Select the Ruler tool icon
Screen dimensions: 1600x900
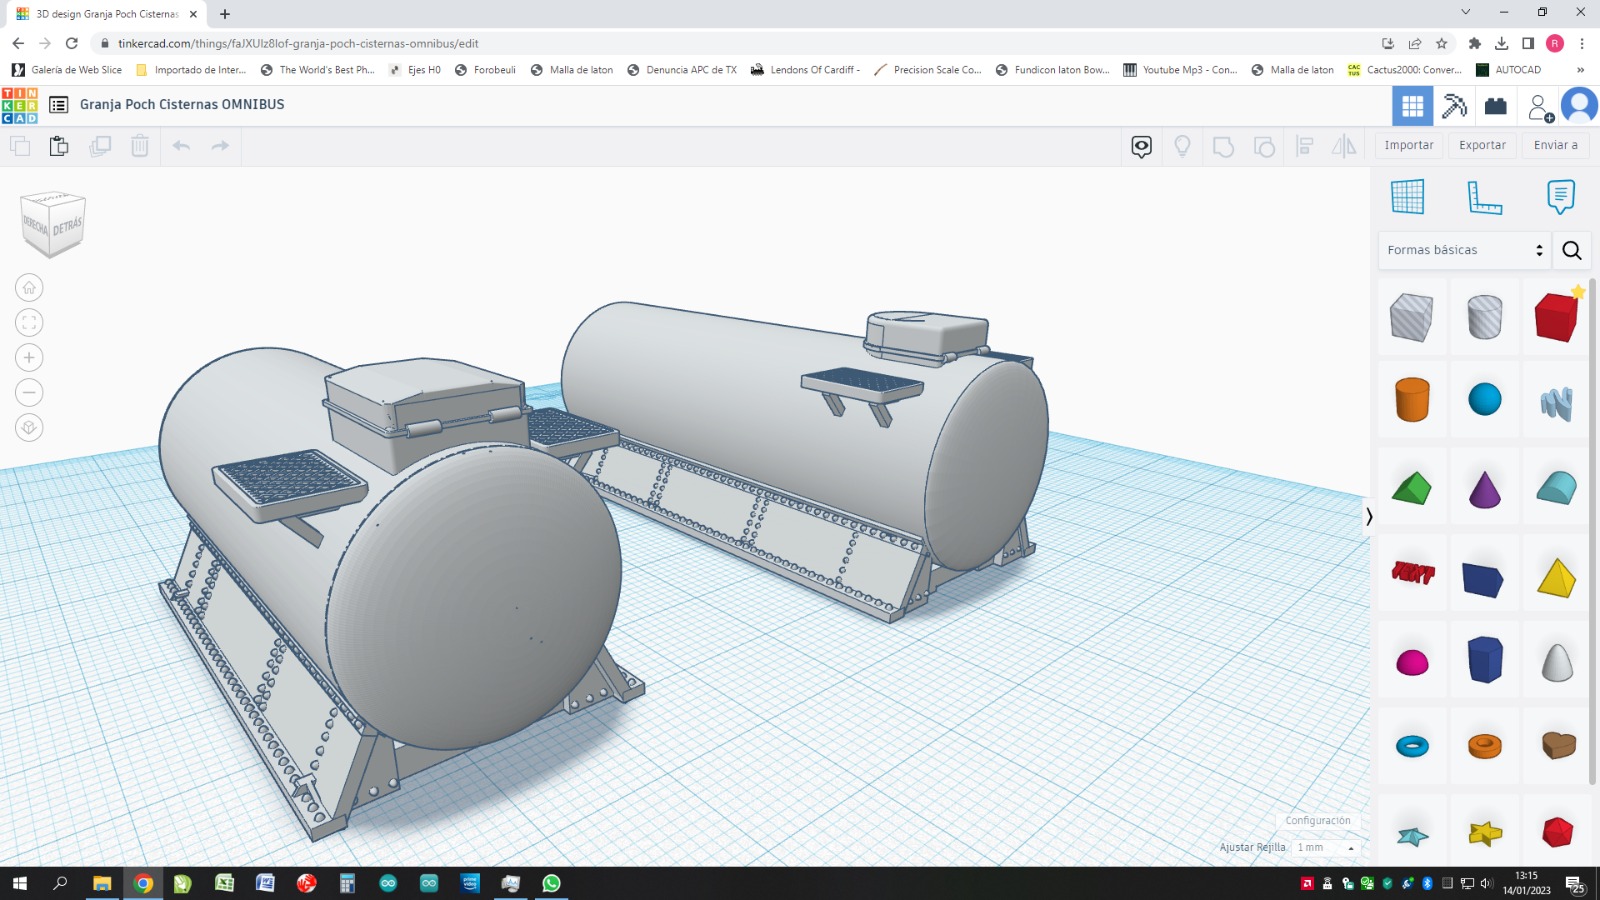click(1484, 197)
